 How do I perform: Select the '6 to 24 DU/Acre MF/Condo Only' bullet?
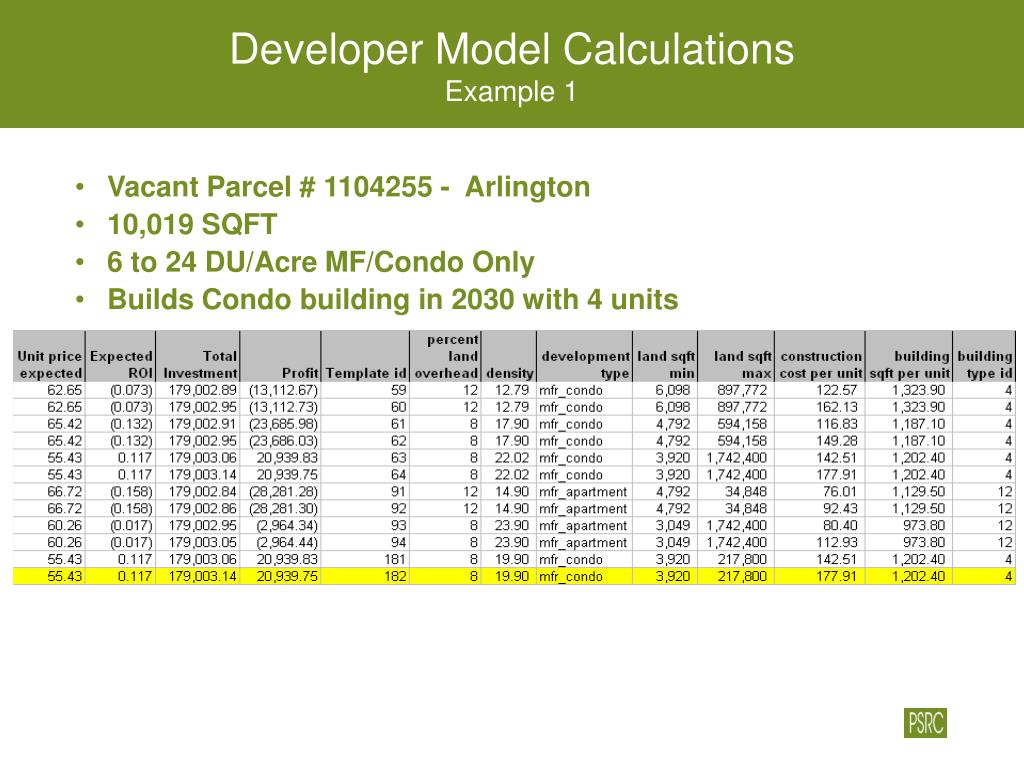tap(321, 263)
